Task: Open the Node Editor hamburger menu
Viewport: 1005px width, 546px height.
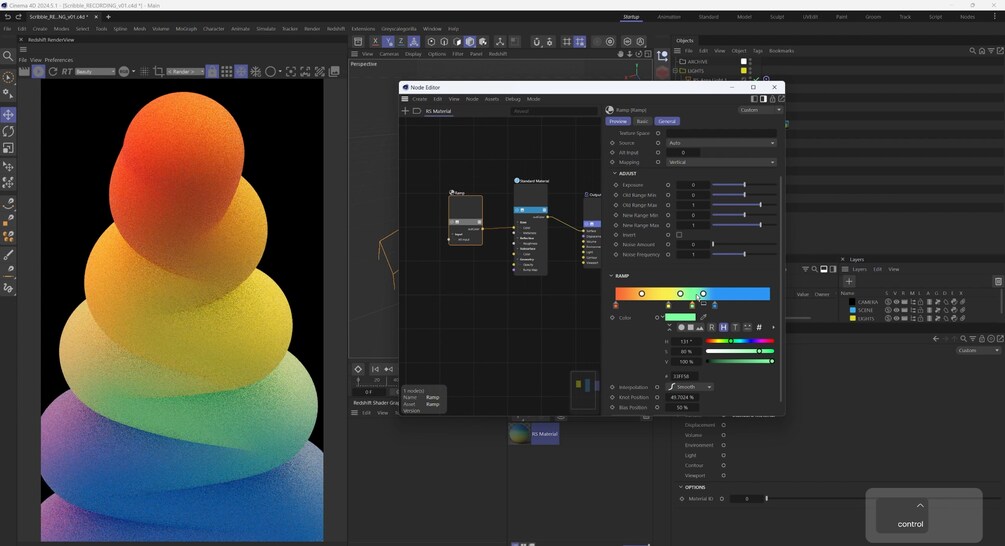Action: click(404, 99)
